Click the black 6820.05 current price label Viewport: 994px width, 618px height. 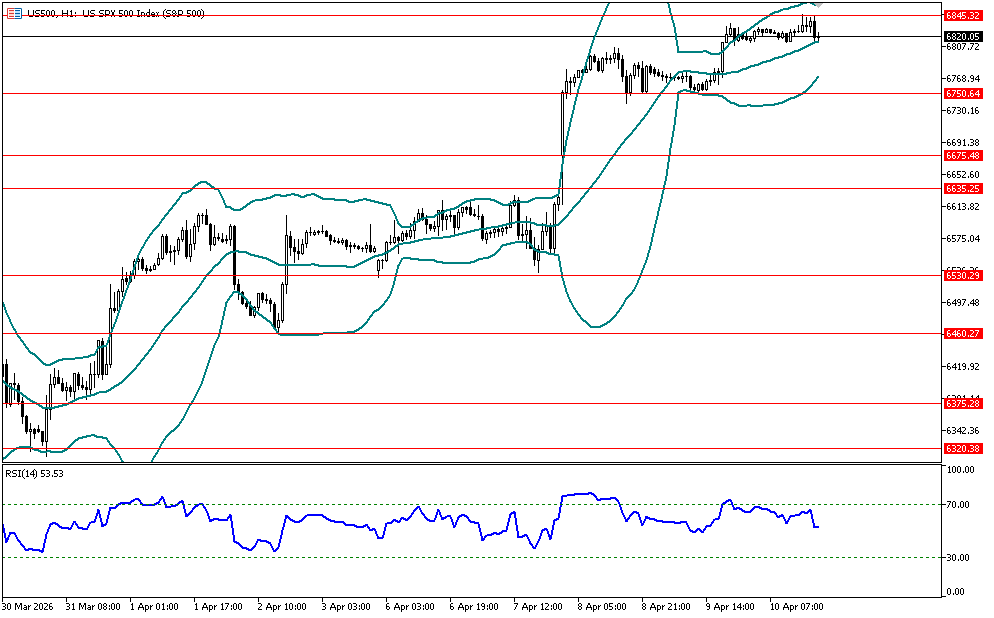(963, 36)
